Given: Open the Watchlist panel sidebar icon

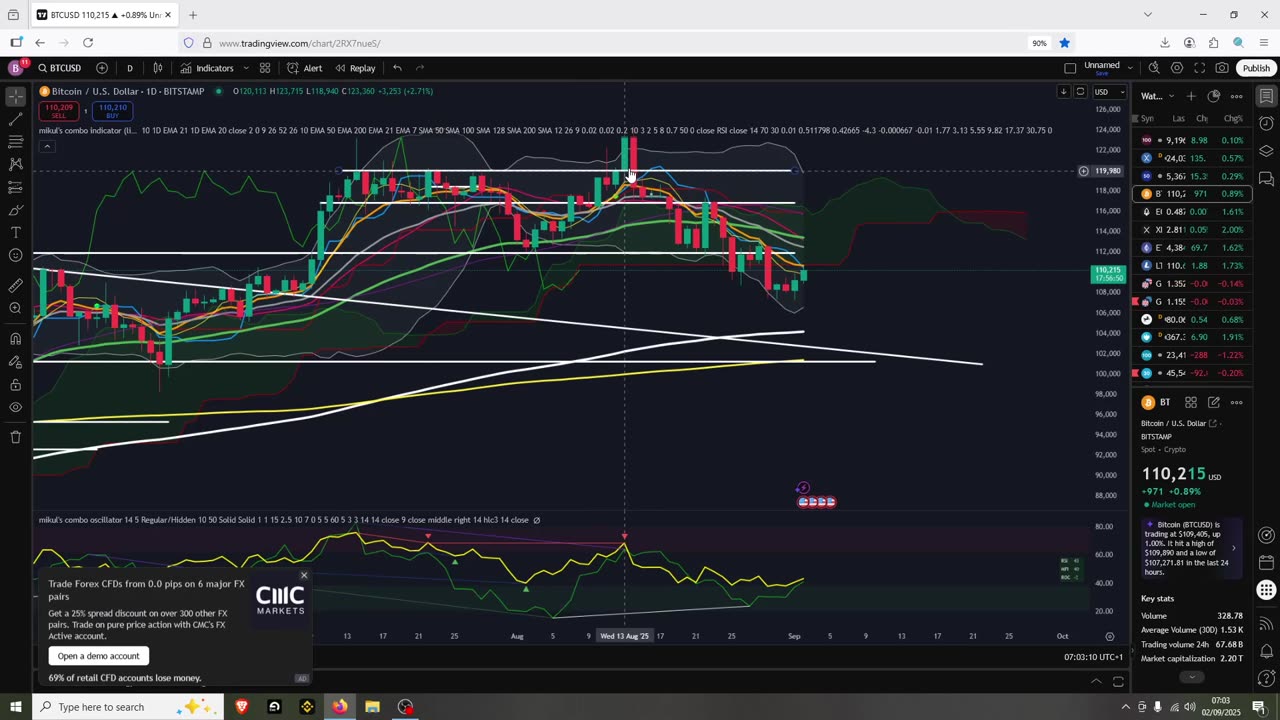Looking at the screenshot, I should 1266,97.
